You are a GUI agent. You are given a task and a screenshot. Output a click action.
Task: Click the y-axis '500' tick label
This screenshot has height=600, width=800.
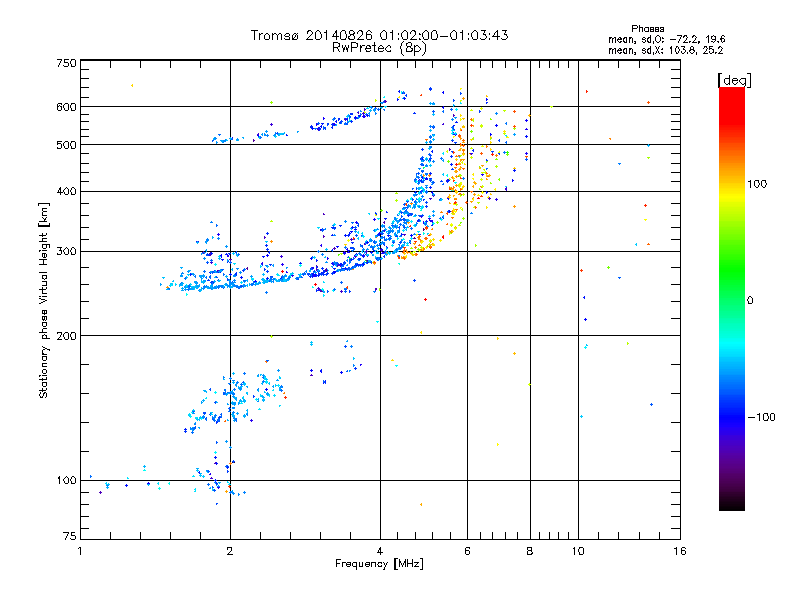[x=66, y=145]
